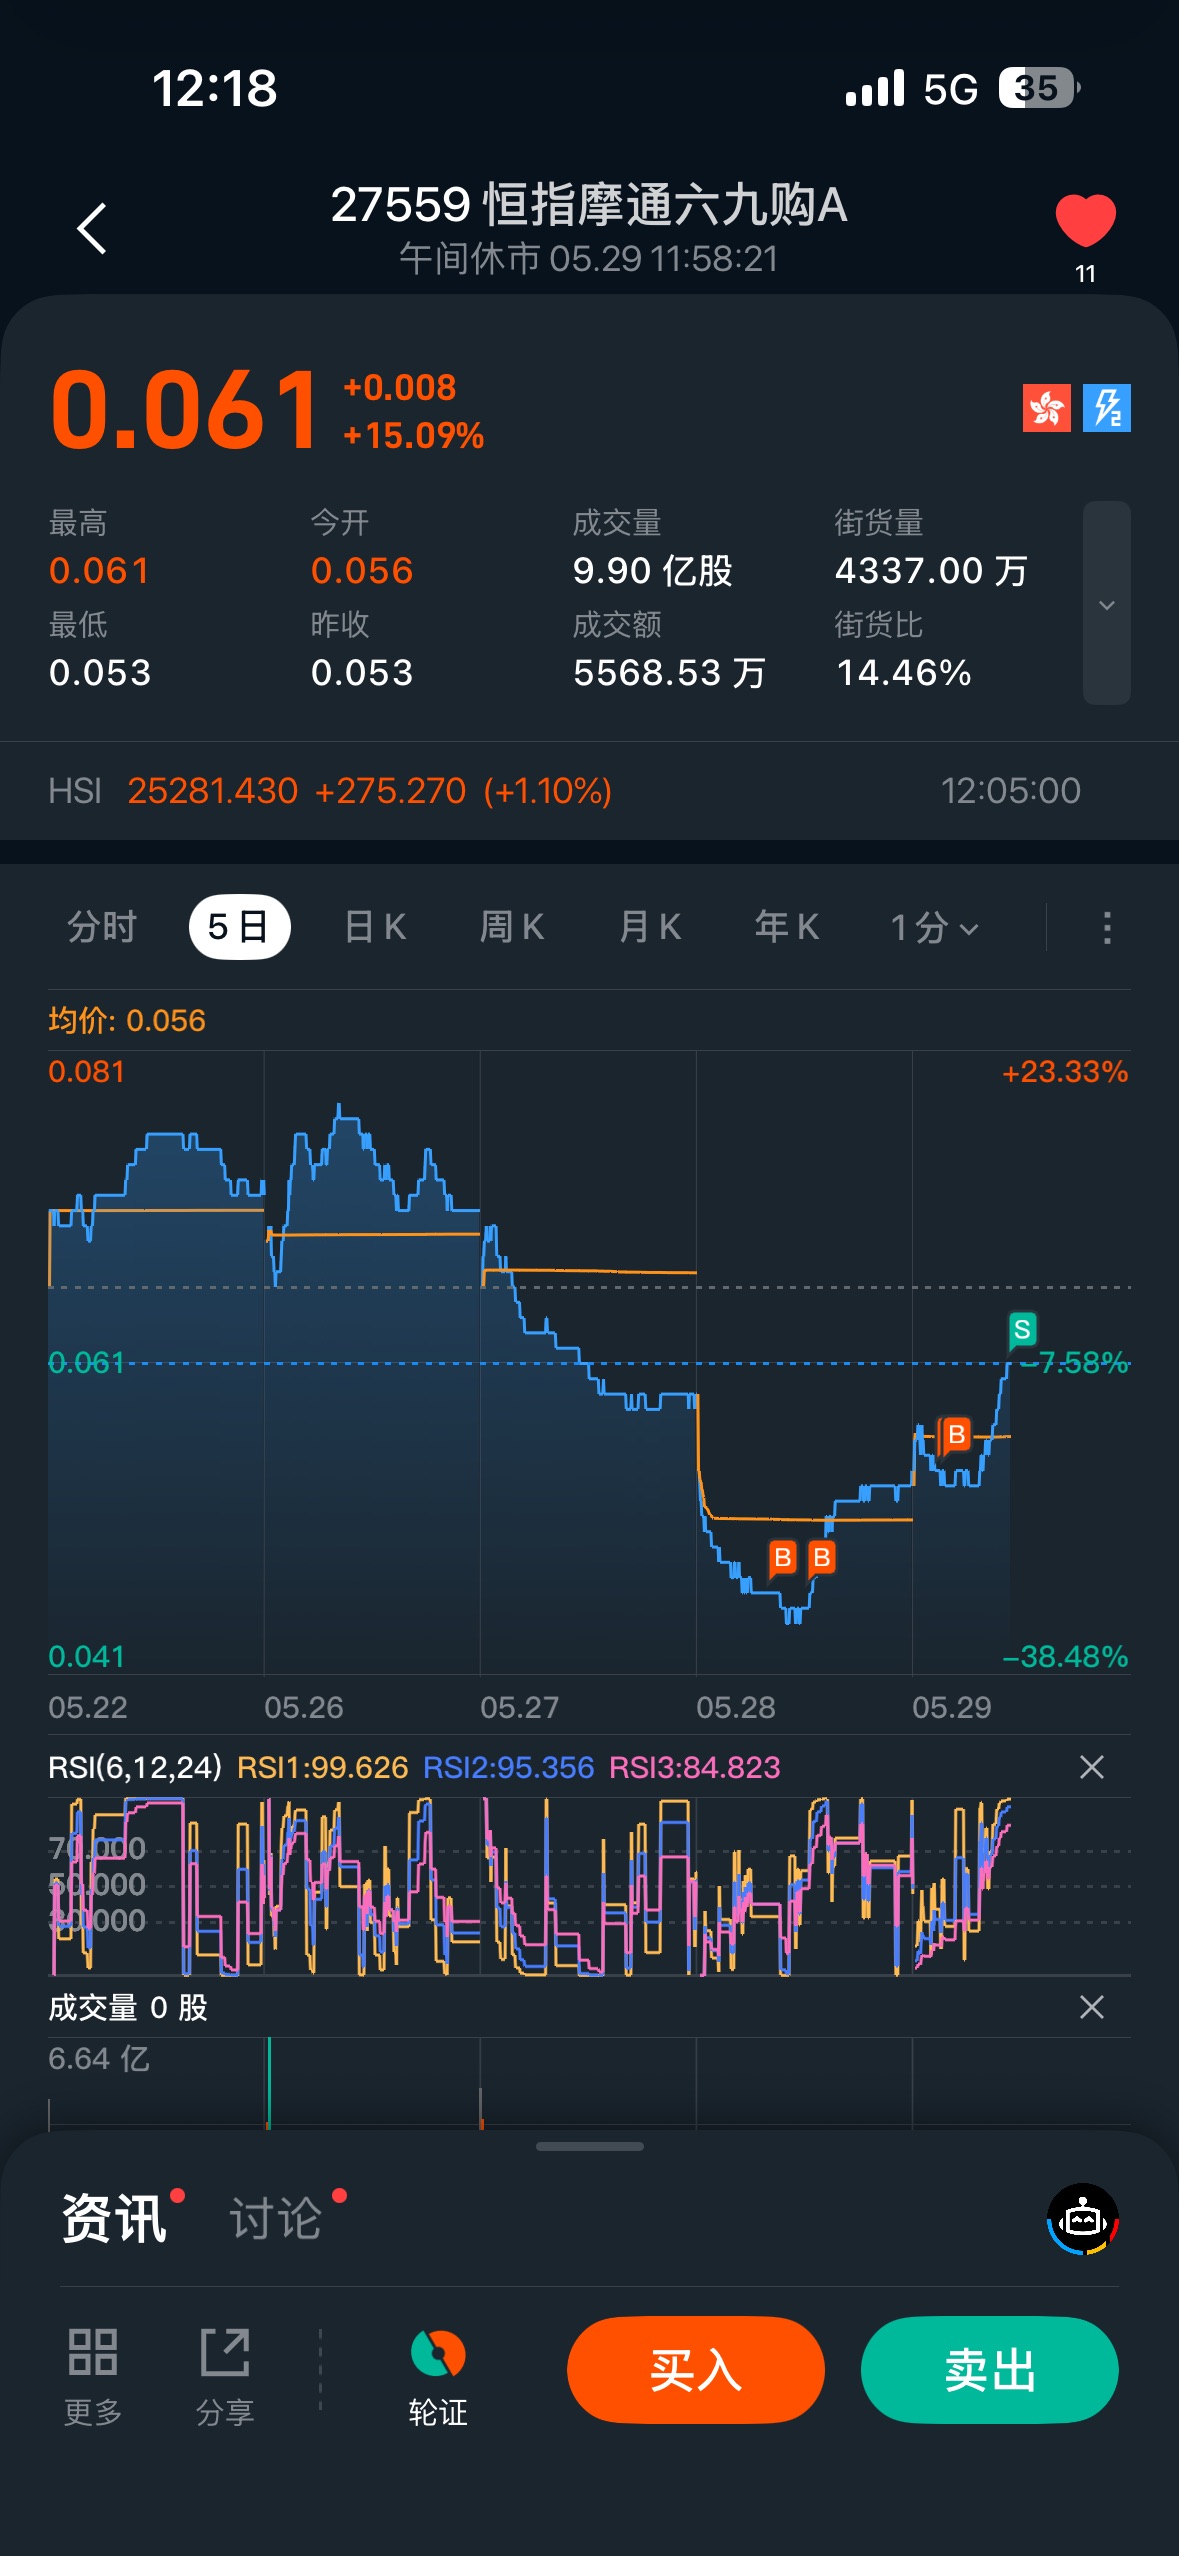1179x2556 pixels.
Task: Tap the 5G status bar indicator
Action: pos(950,89)
